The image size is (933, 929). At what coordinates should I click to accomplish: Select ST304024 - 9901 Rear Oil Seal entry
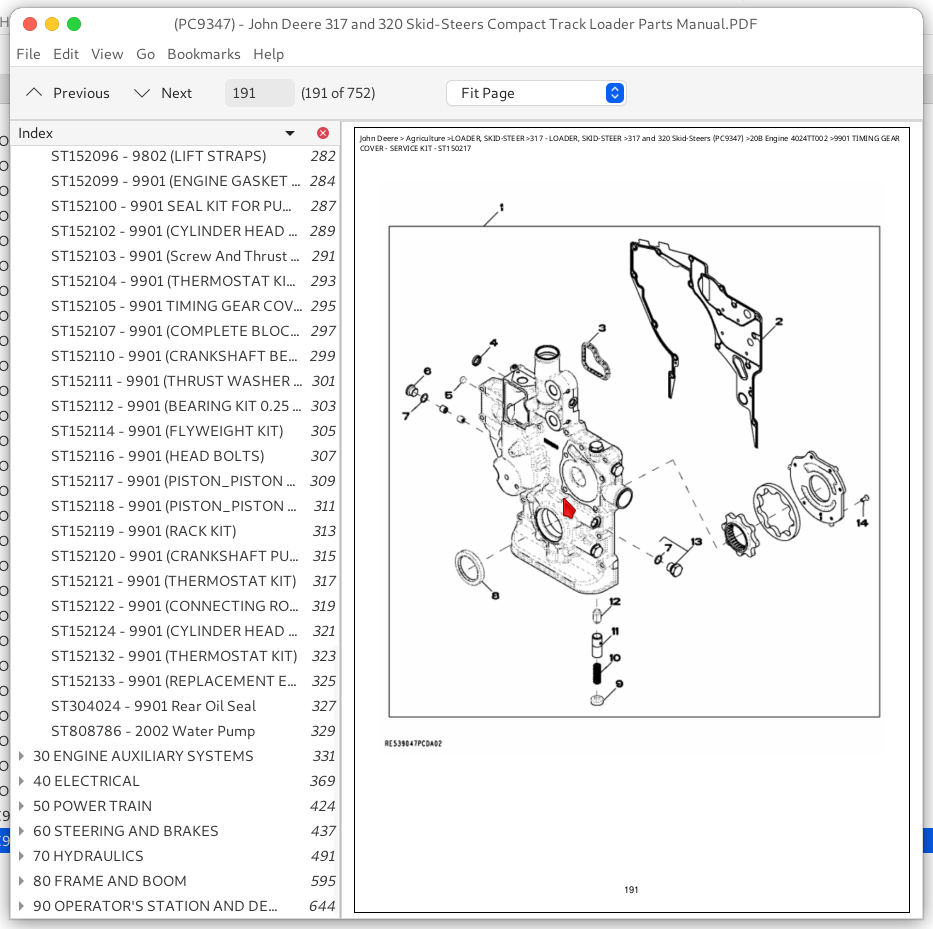click(153, 706)
